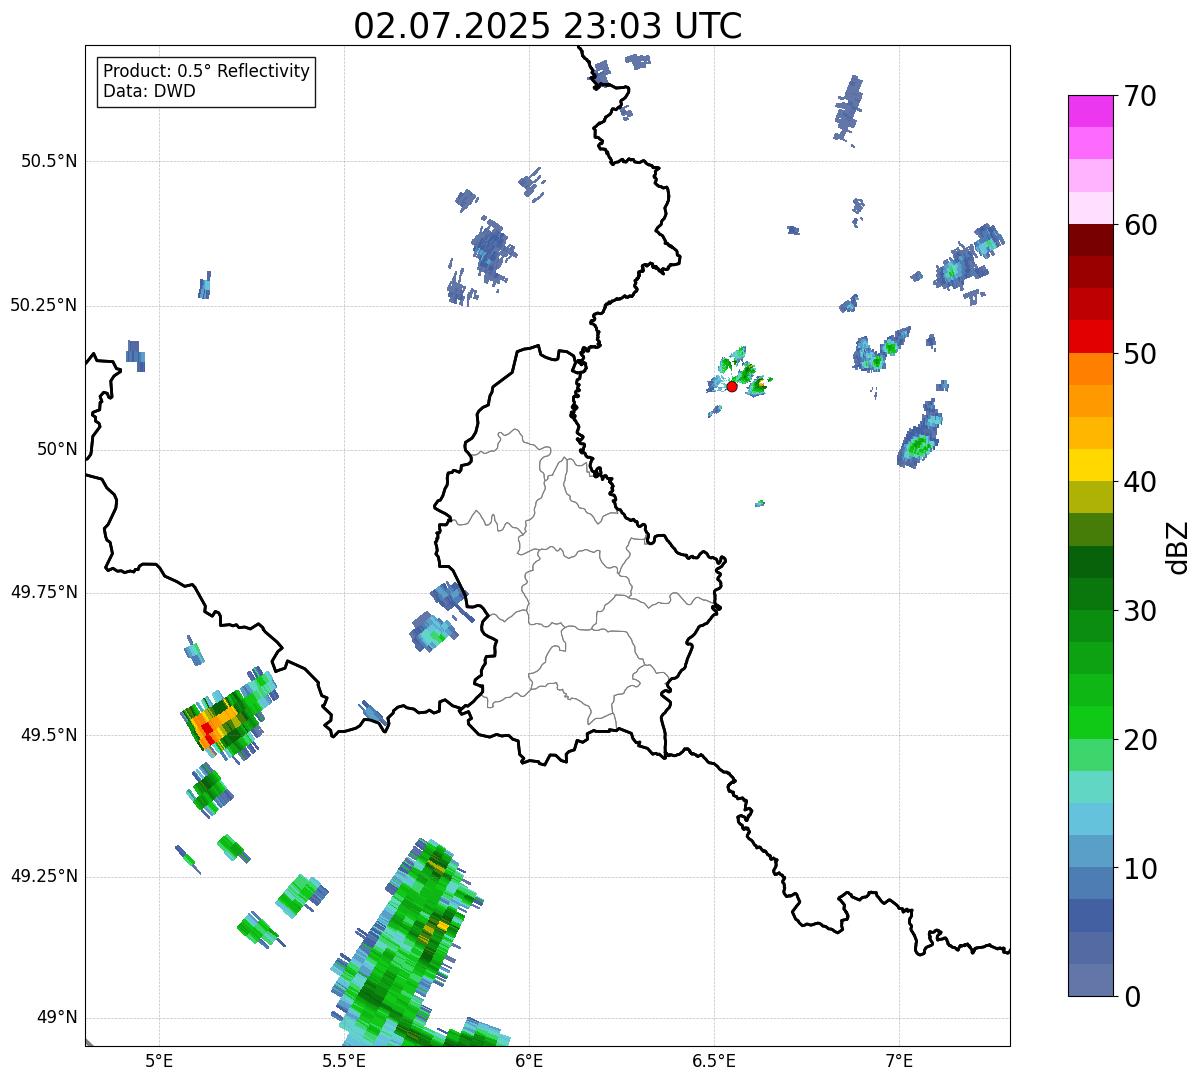Click the yellow colorbar swatch just above 40 dBZ
Image resolution: width=1202 pixels, height=1081 pixels.
[1090, 466]
